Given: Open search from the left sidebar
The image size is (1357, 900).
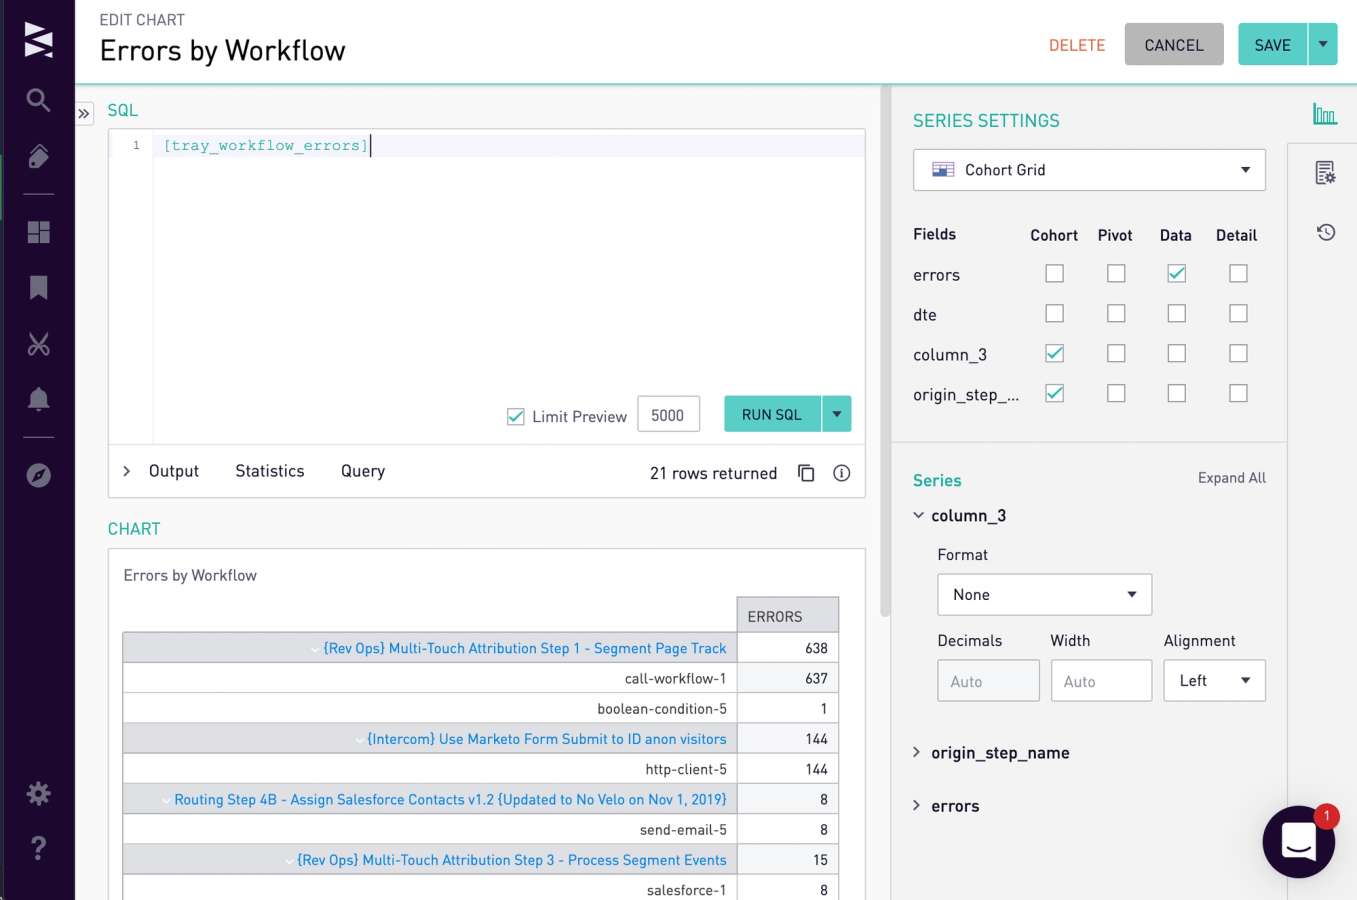Looking at the screenshot, I should [x=38, y=100].
